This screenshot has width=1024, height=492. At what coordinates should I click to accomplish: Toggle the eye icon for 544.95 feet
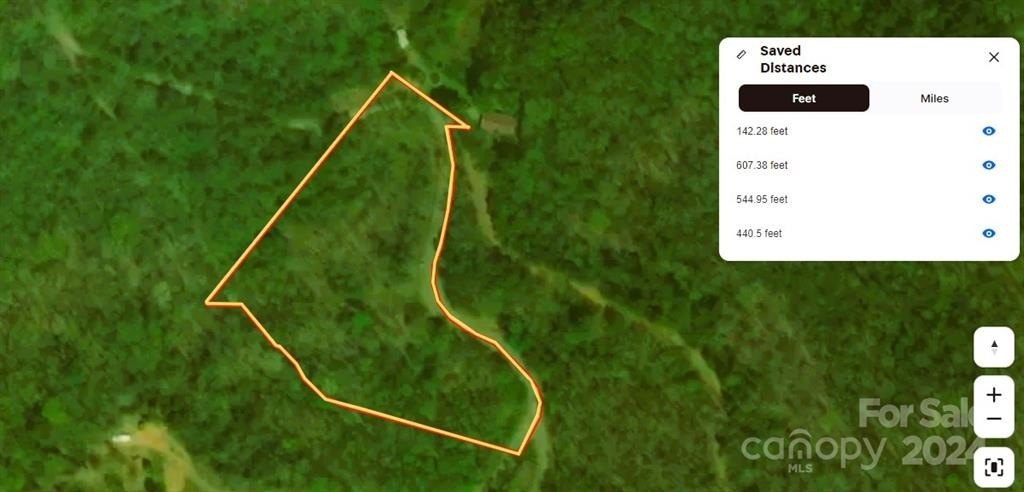(x=989, y=199)
